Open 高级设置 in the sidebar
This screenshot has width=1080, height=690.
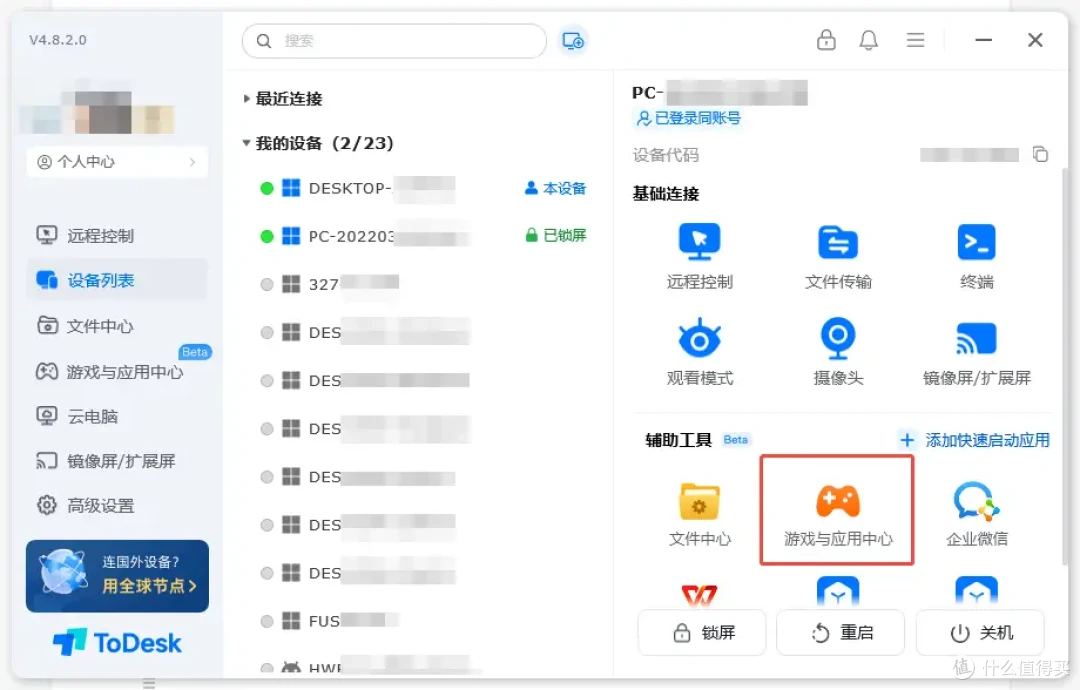click(x=116, y=505)
